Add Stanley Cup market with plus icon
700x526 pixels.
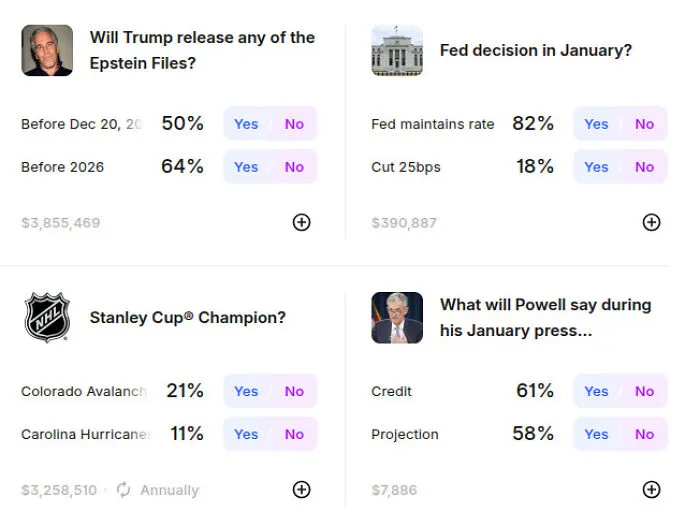[x=301, y=489]
